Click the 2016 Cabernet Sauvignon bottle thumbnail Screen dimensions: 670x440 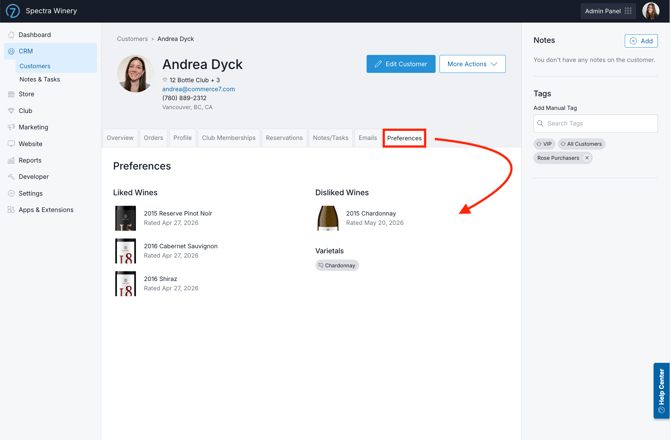coord(125,251)
